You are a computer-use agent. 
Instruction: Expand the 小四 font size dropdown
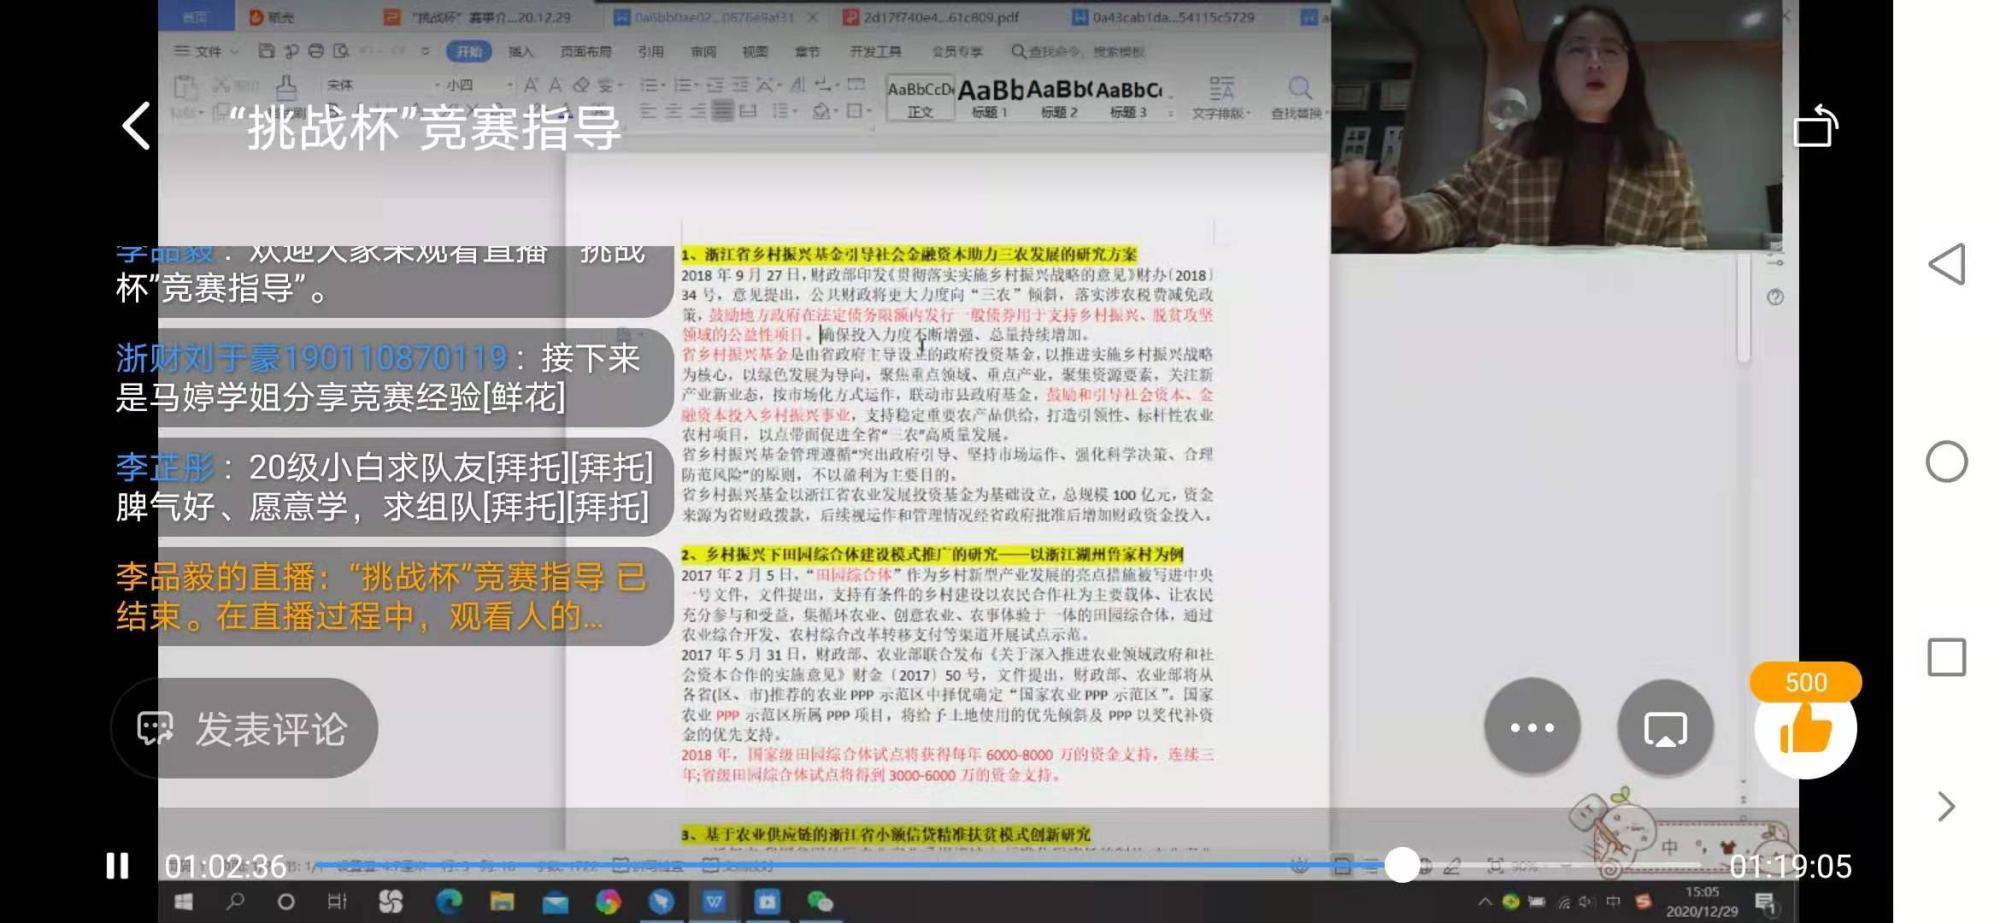pos(508,85)
